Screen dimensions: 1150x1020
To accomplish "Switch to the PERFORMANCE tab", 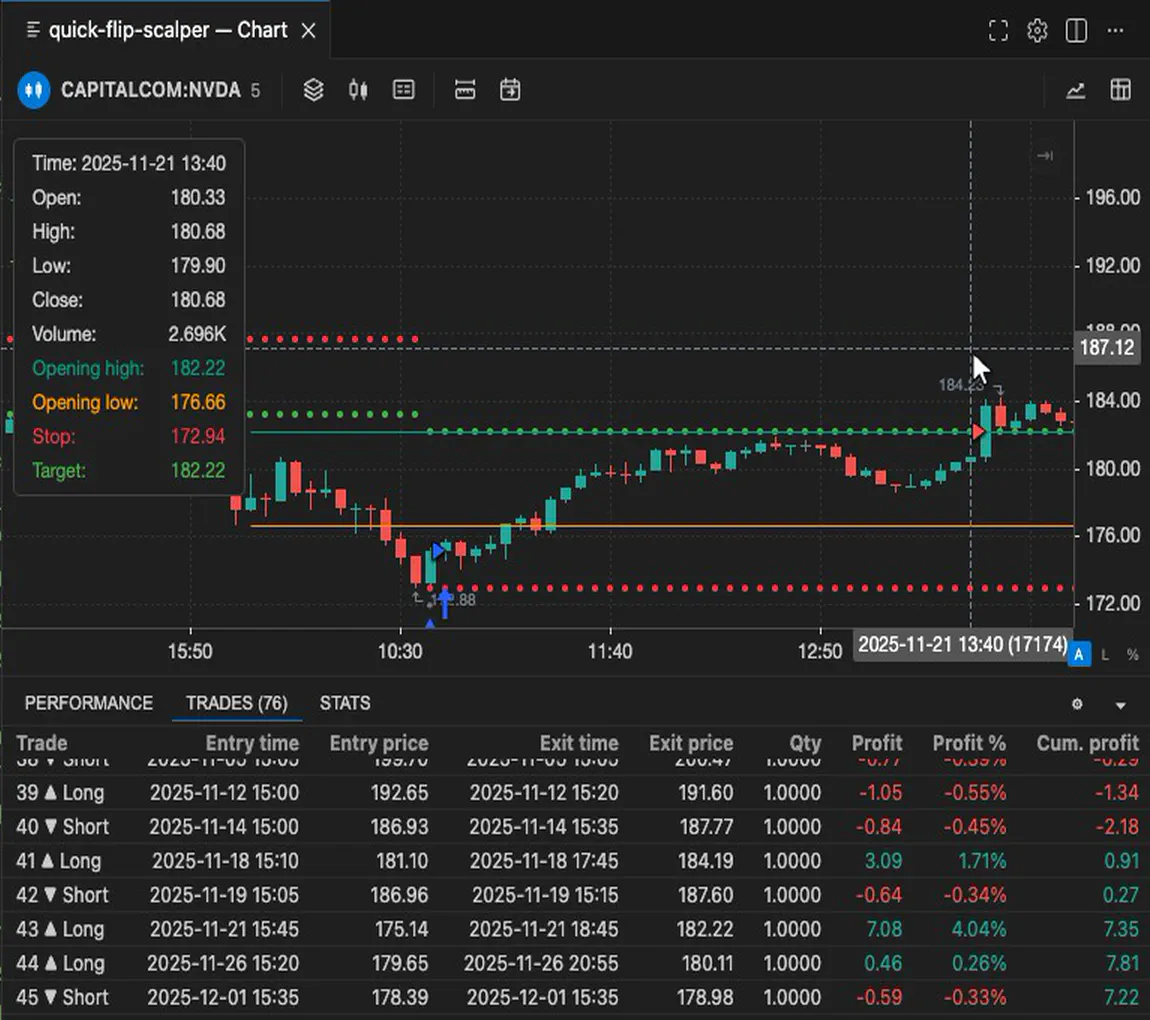I will pyautogui.click(x=89, y=703).
